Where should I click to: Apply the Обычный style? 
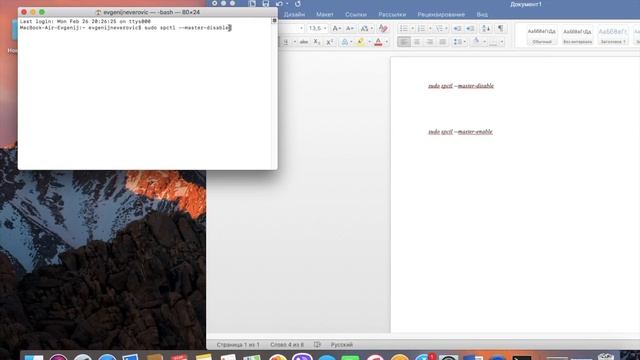click(542, 35)
